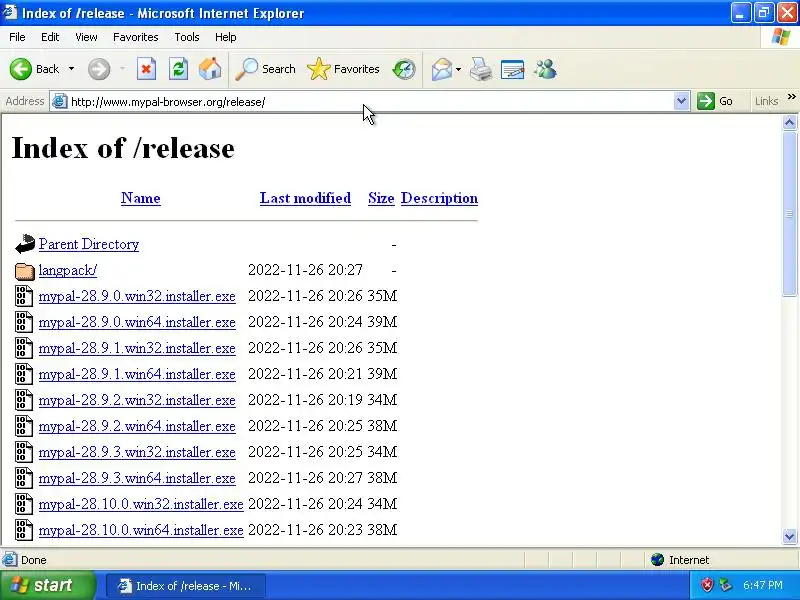Click the Print icon
The height and width of the screenshot is (600, 800).
(x=481, y=69)
